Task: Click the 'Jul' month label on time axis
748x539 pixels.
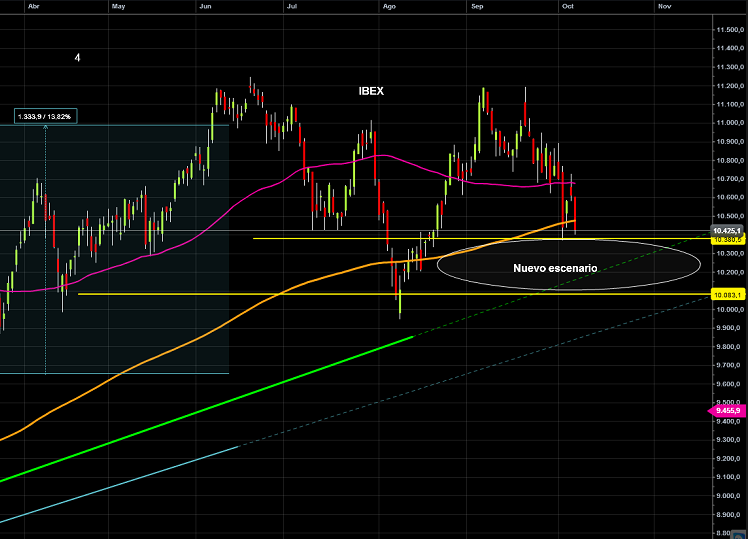Action: pyautogui.click(x=292, y=6)
